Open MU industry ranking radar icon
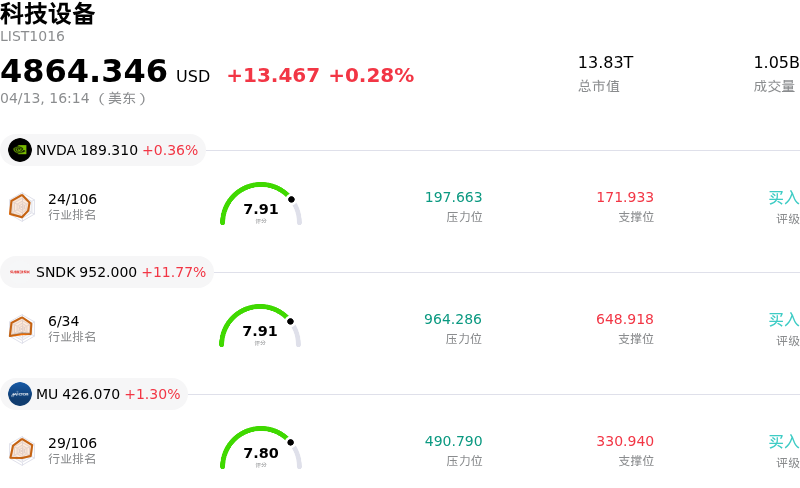800x488 pixels. click(21, 450)
